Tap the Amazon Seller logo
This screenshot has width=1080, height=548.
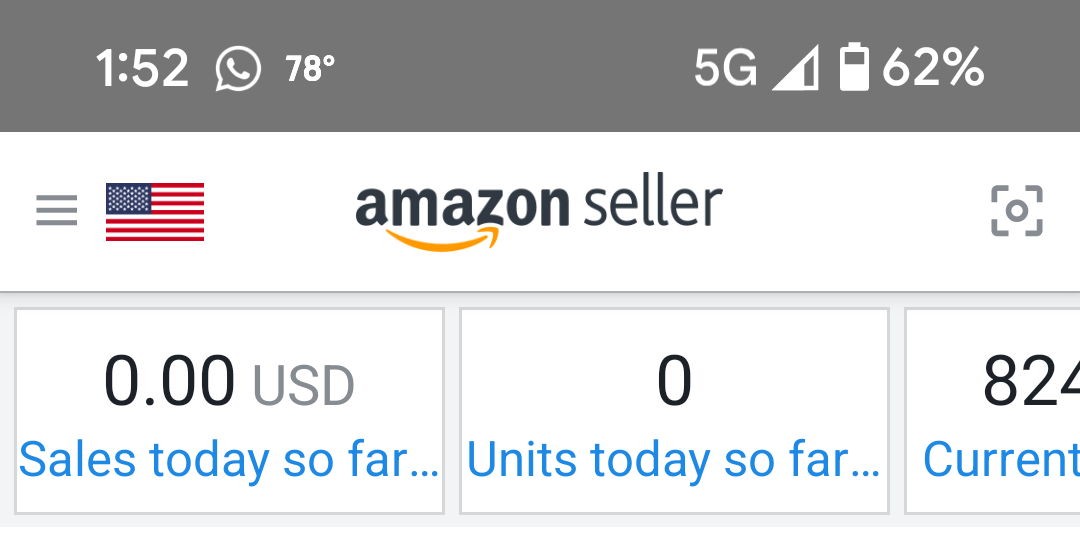point(539,215)
